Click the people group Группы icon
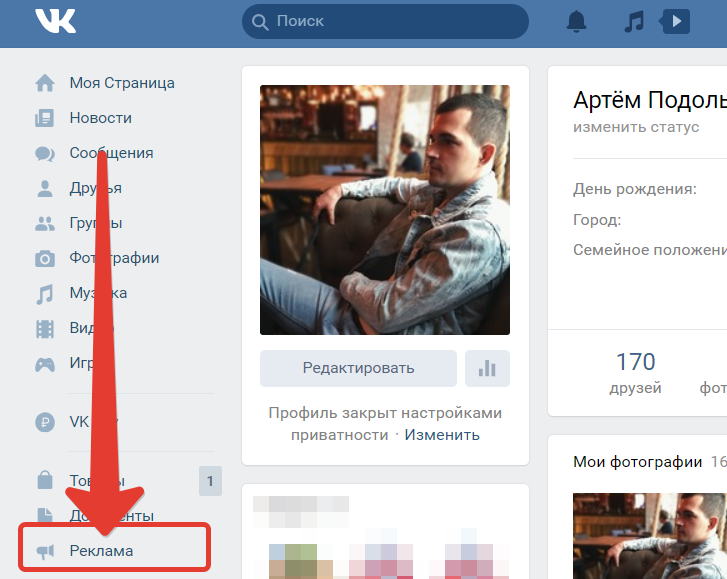Viewport: 727px width, 579px height. pos(45,223)
